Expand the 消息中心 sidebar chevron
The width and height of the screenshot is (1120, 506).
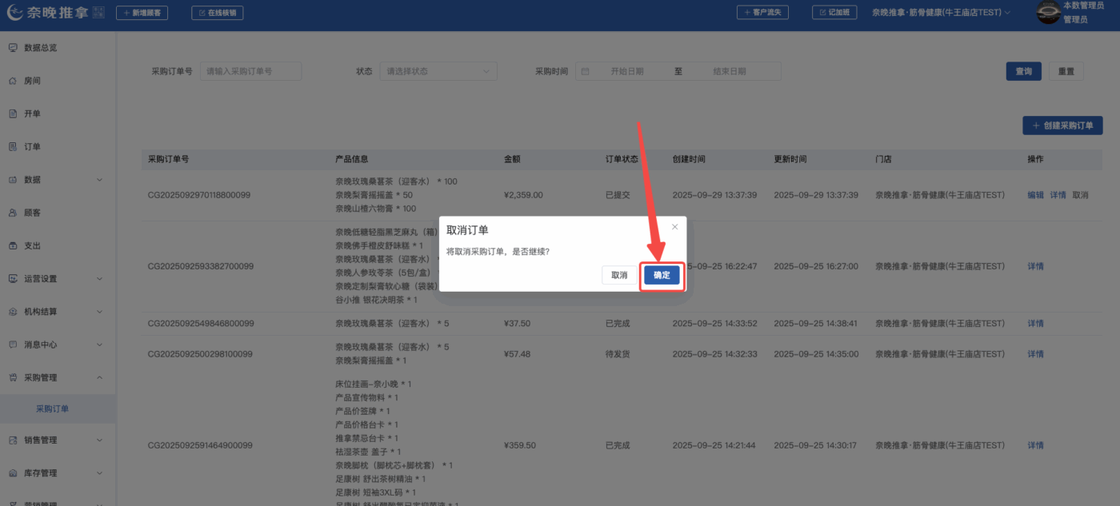[99, 344]
